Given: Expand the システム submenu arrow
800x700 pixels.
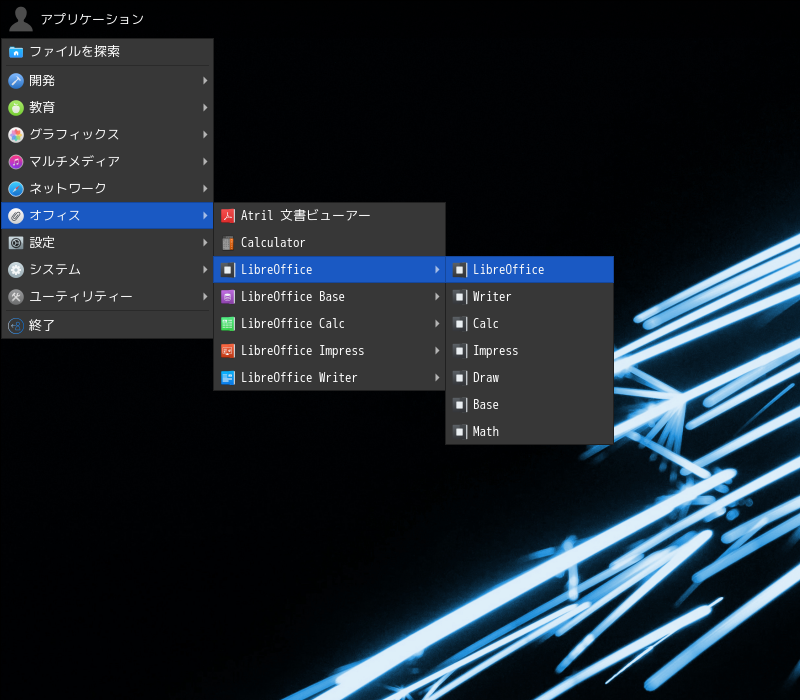Looking at the screenshot, I should tap(205, 270).
